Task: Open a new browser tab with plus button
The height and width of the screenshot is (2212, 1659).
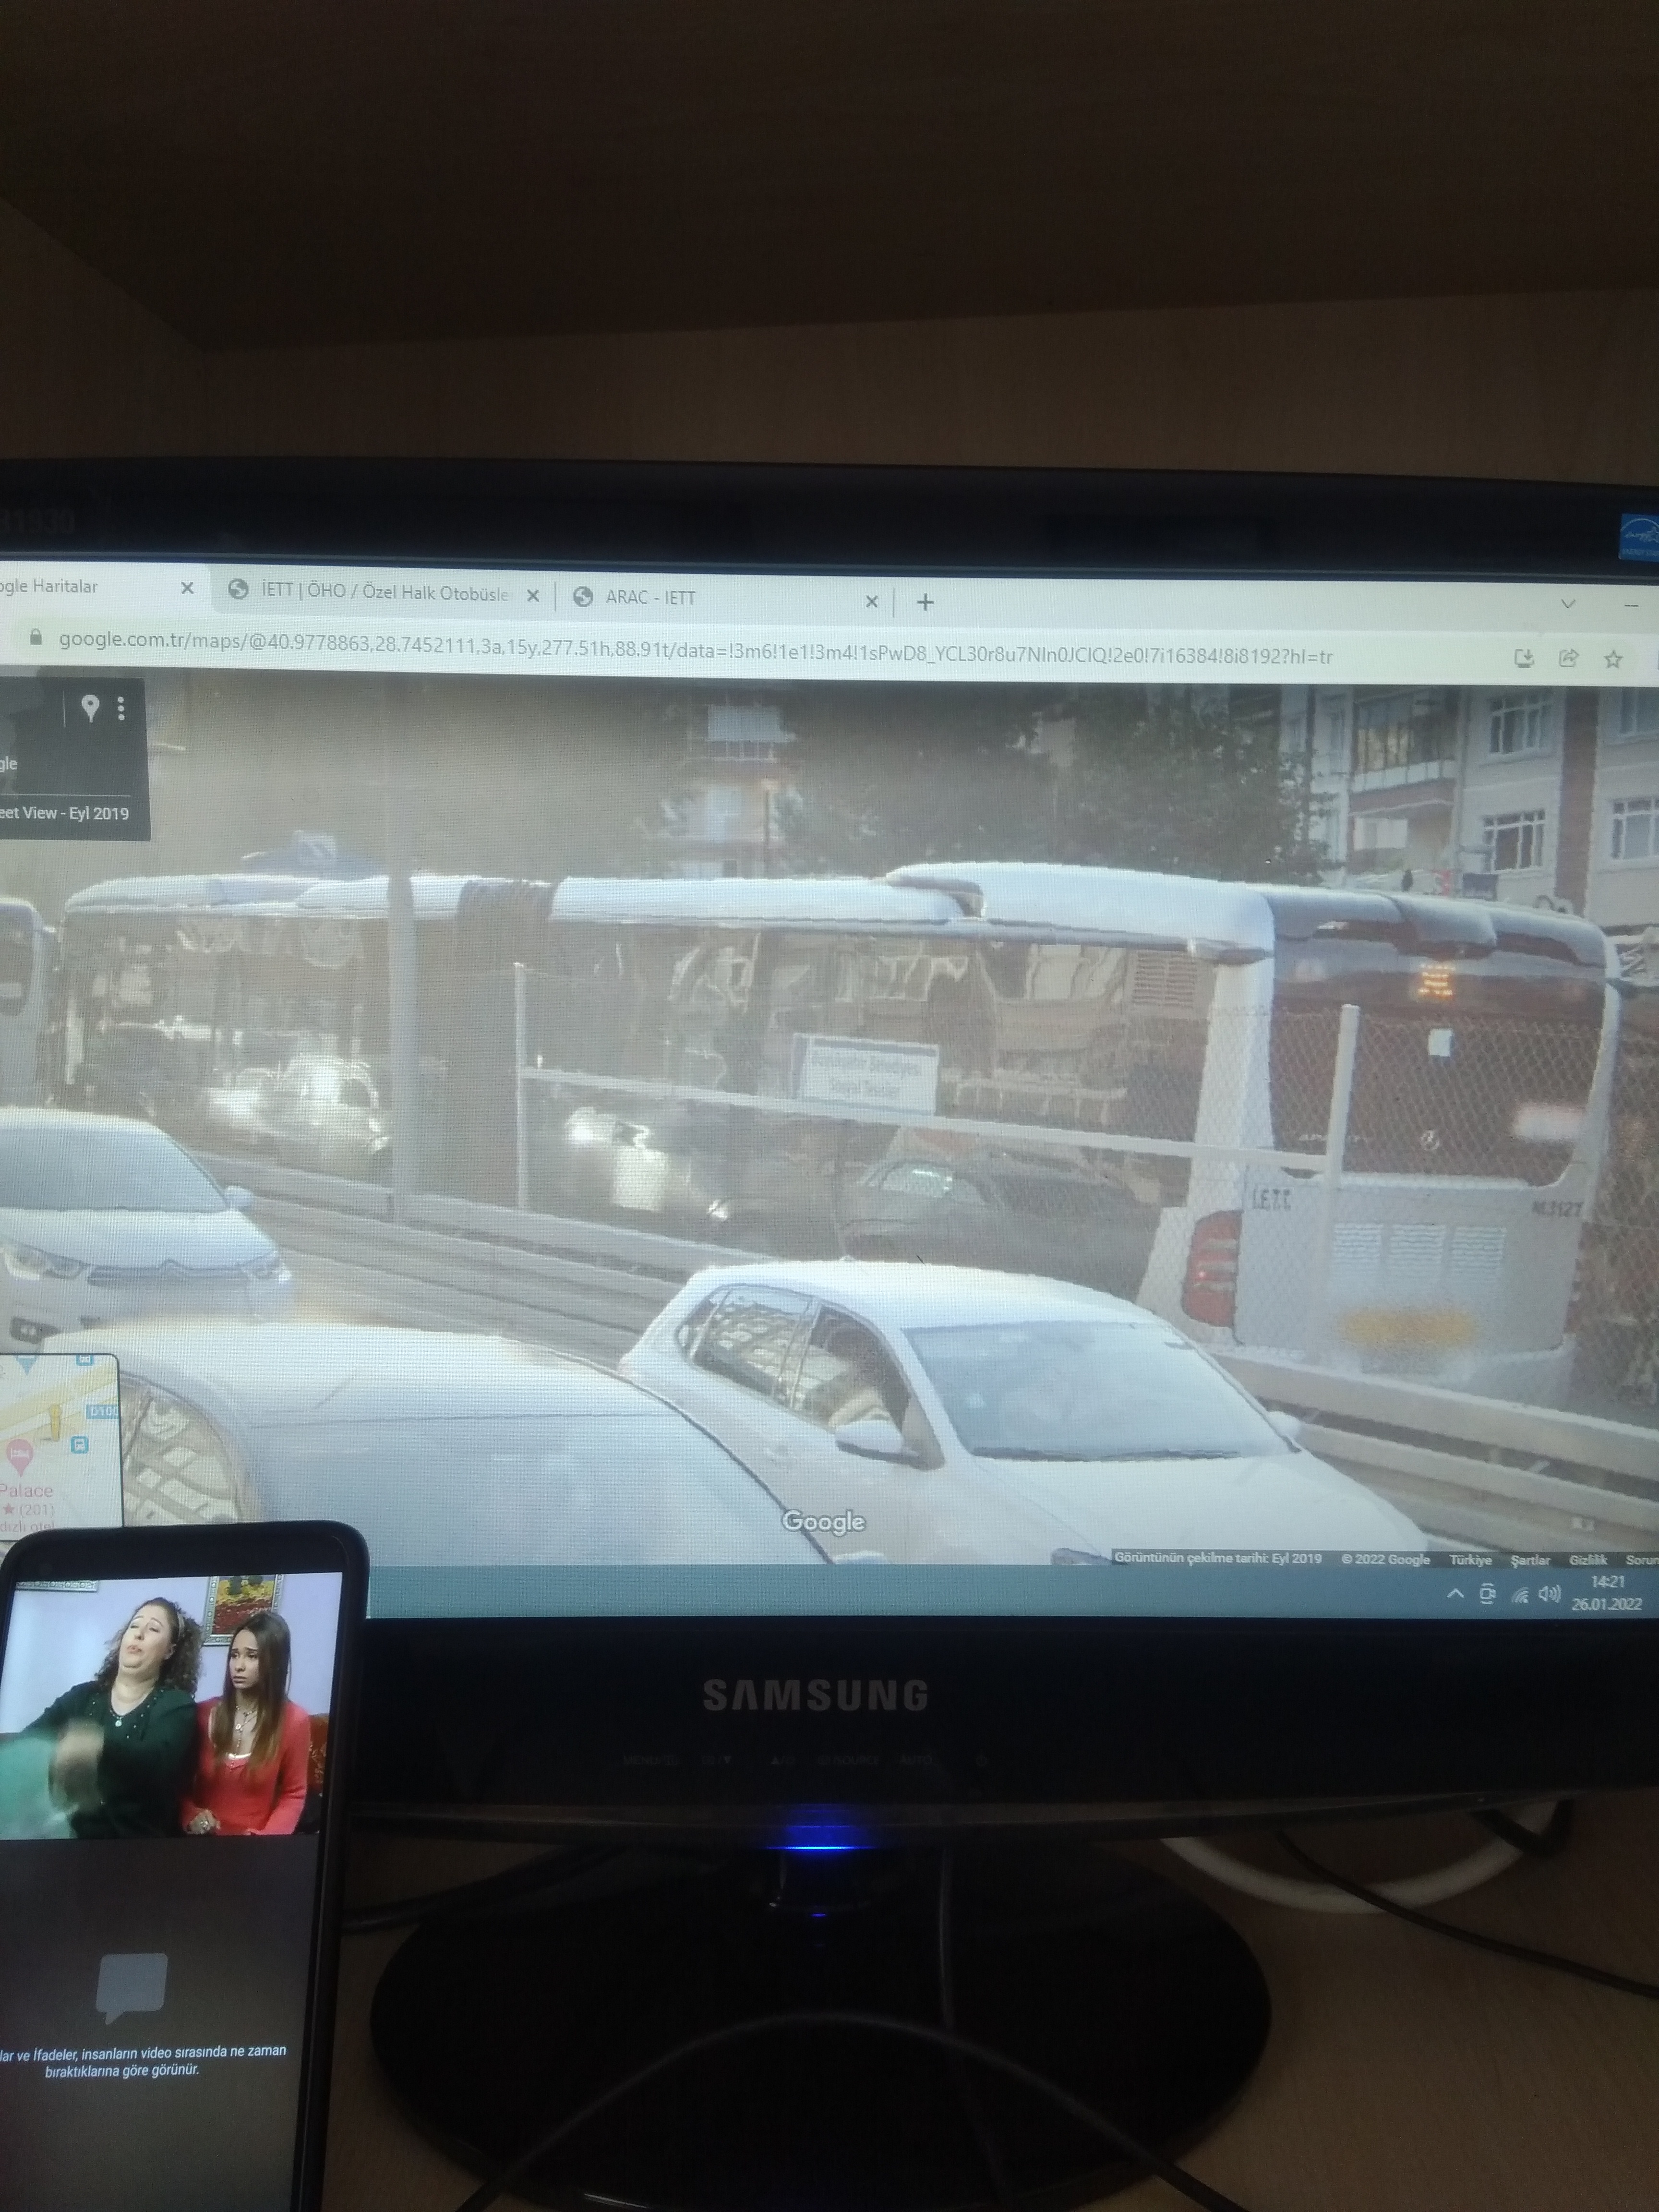Action: pyautogui.click(x=925, y=602)
